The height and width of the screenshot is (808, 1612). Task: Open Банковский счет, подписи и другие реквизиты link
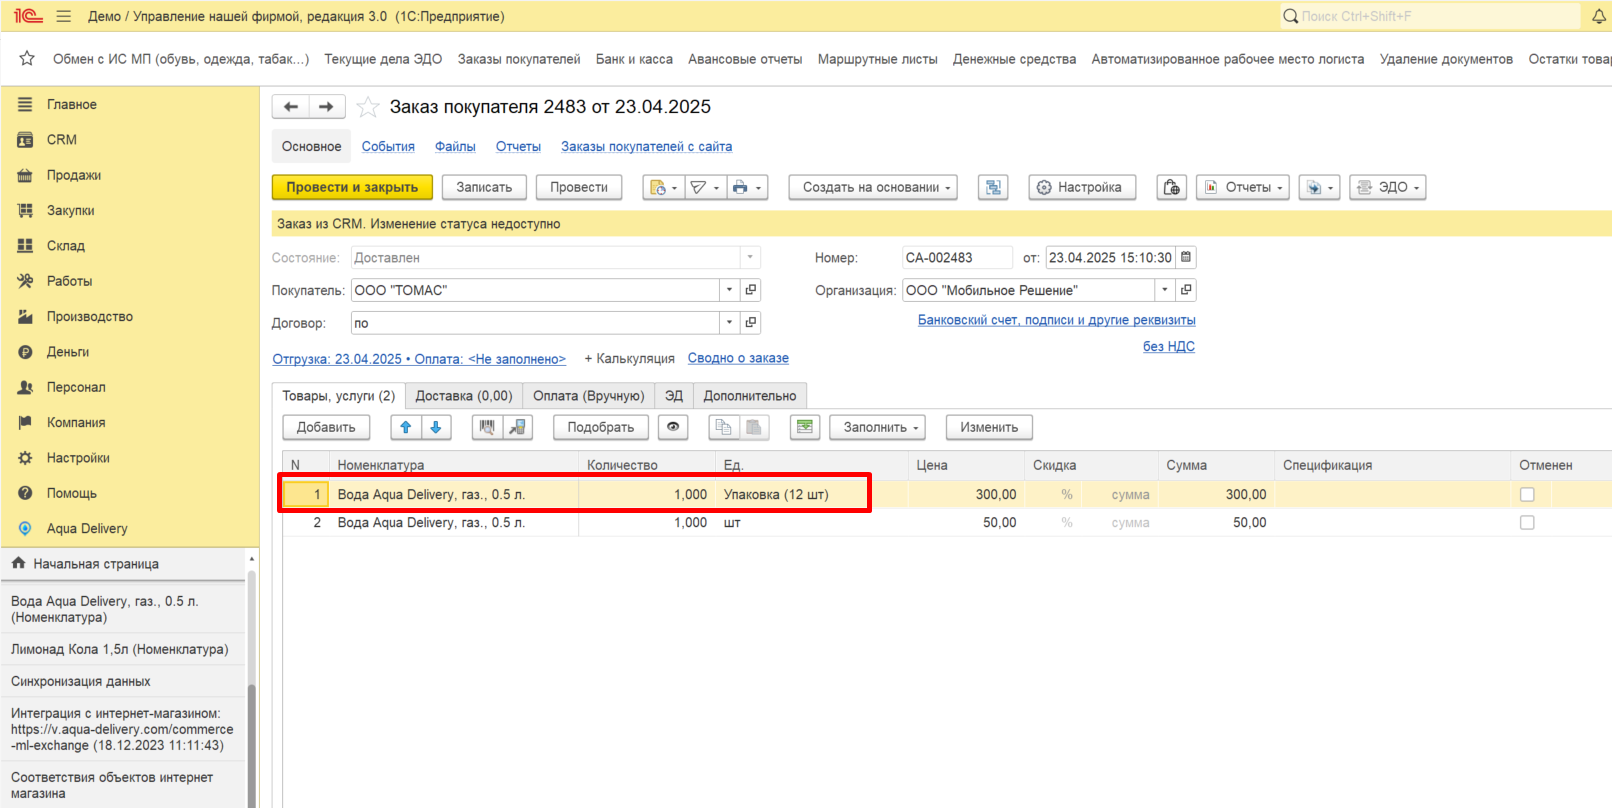click(x=1057, y=320)
